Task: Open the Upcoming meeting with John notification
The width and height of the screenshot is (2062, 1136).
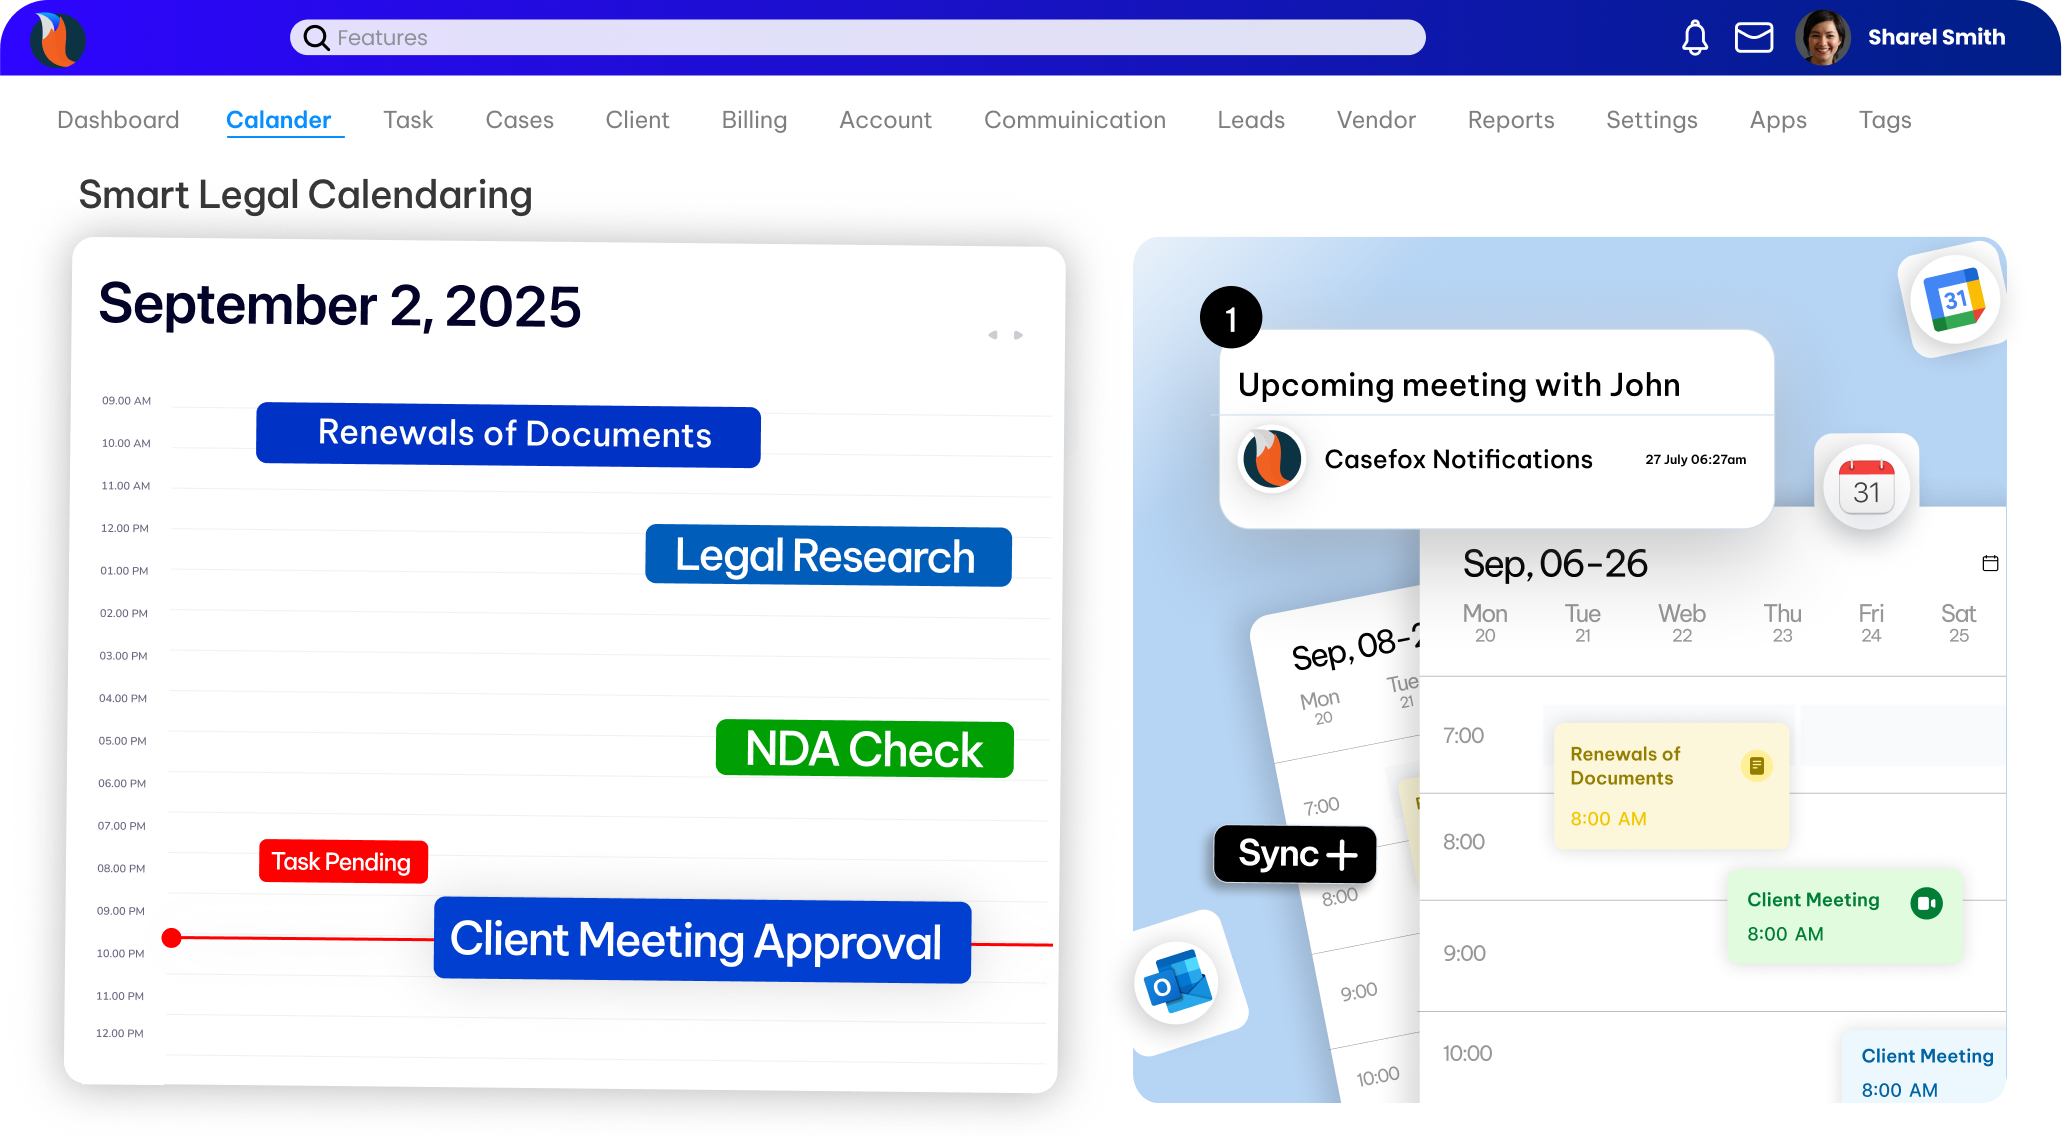Action: pyautogui.click(x=1458, y=385)
